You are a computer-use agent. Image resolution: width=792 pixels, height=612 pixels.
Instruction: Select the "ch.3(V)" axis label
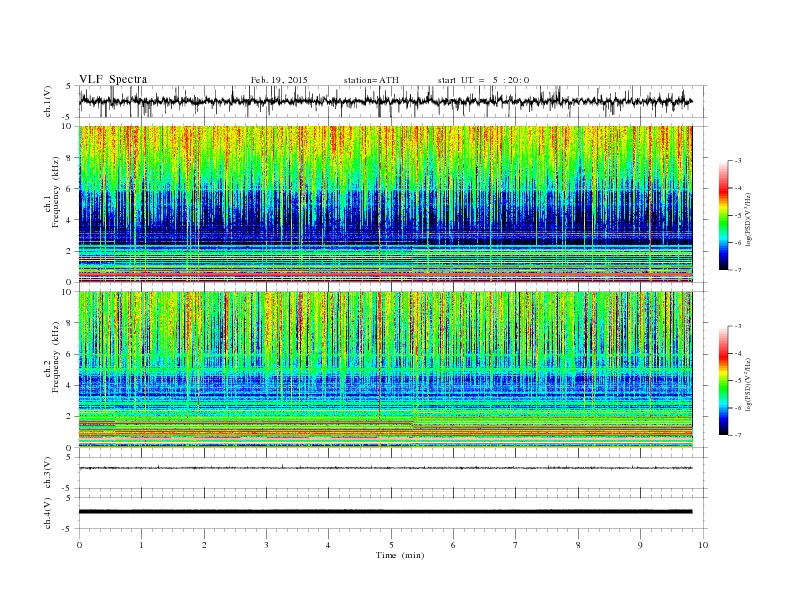pyautogui.click(x=48, y=473)
